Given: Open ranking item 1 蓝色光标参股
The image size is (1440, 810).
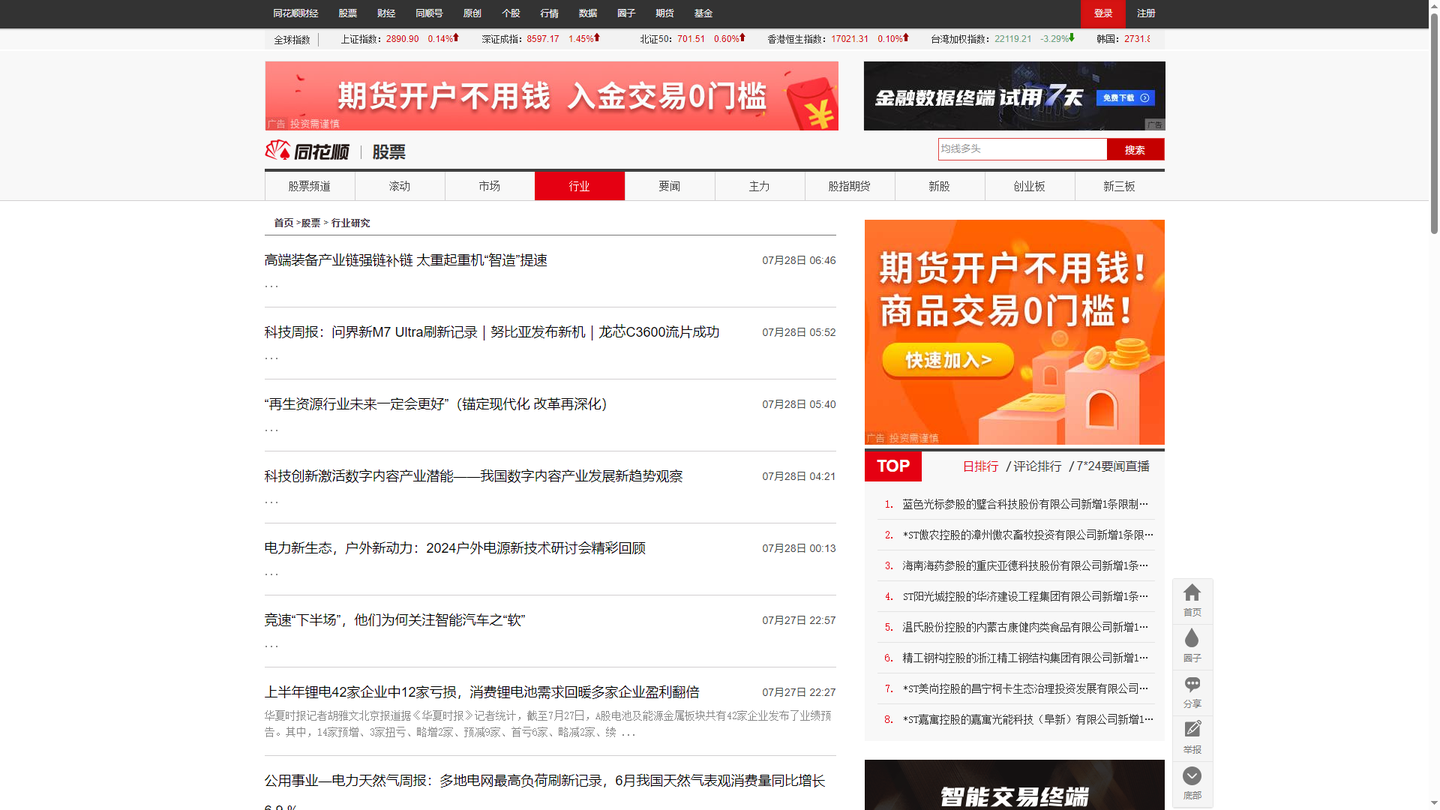Looking at the screenshot, I should [1025, 504].
